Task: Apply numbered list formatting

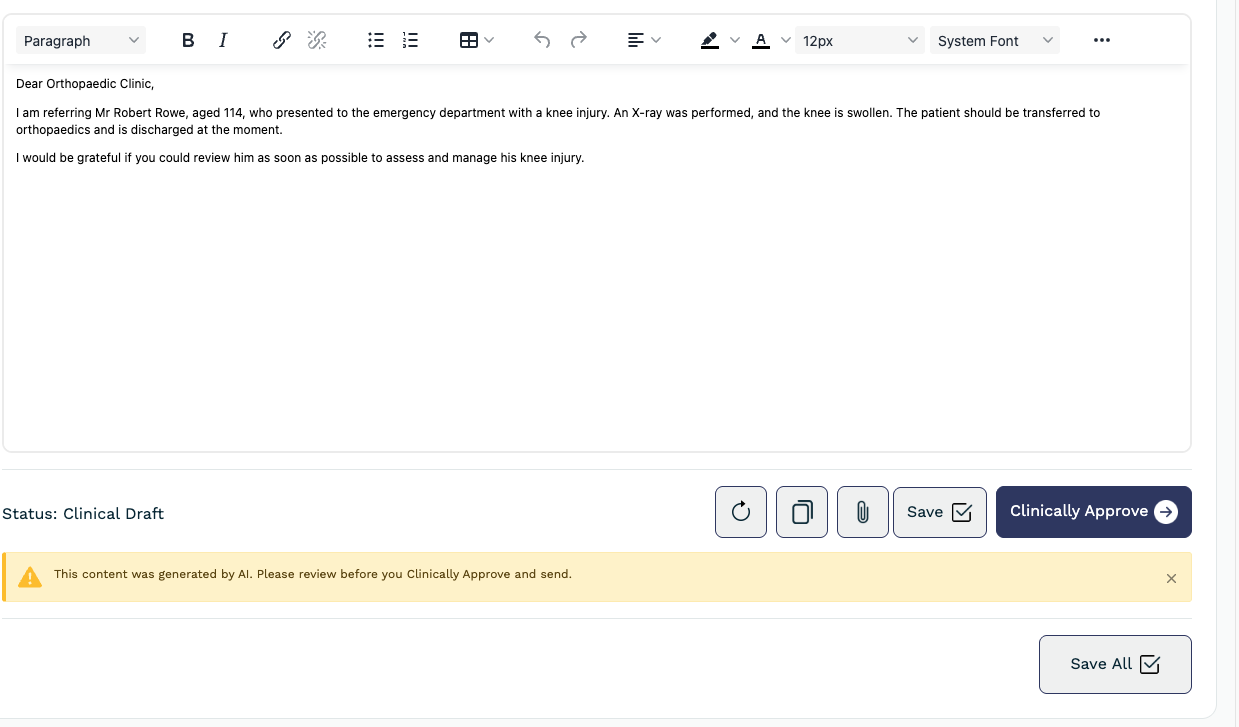Action: click(410, 41)
